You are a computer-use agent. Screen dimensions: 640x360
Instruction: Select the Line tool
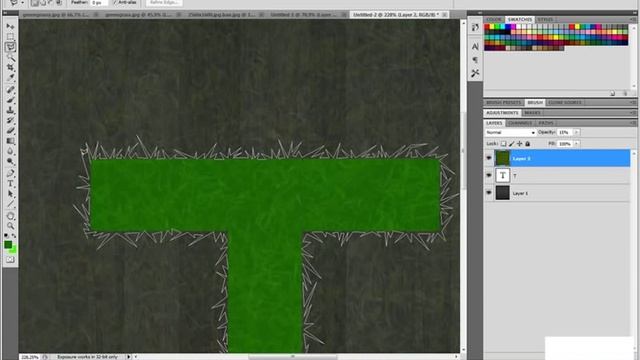click(10, 204)
